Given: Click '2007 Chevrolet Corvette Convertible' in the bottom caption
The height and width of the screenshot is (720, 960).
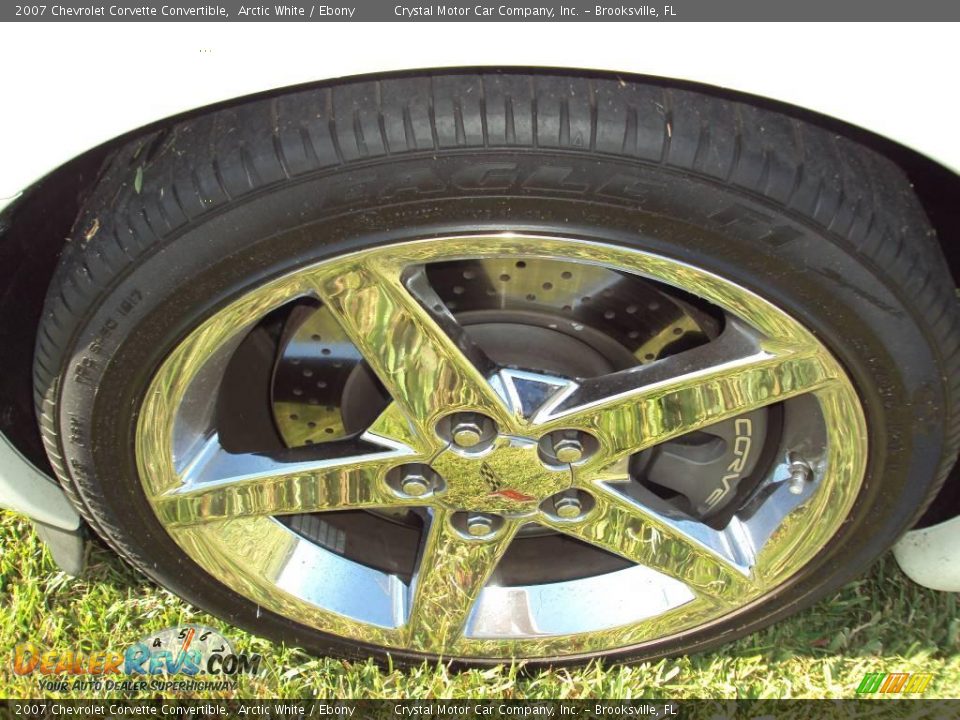Looking at the screenshot, I should (122, 710).
